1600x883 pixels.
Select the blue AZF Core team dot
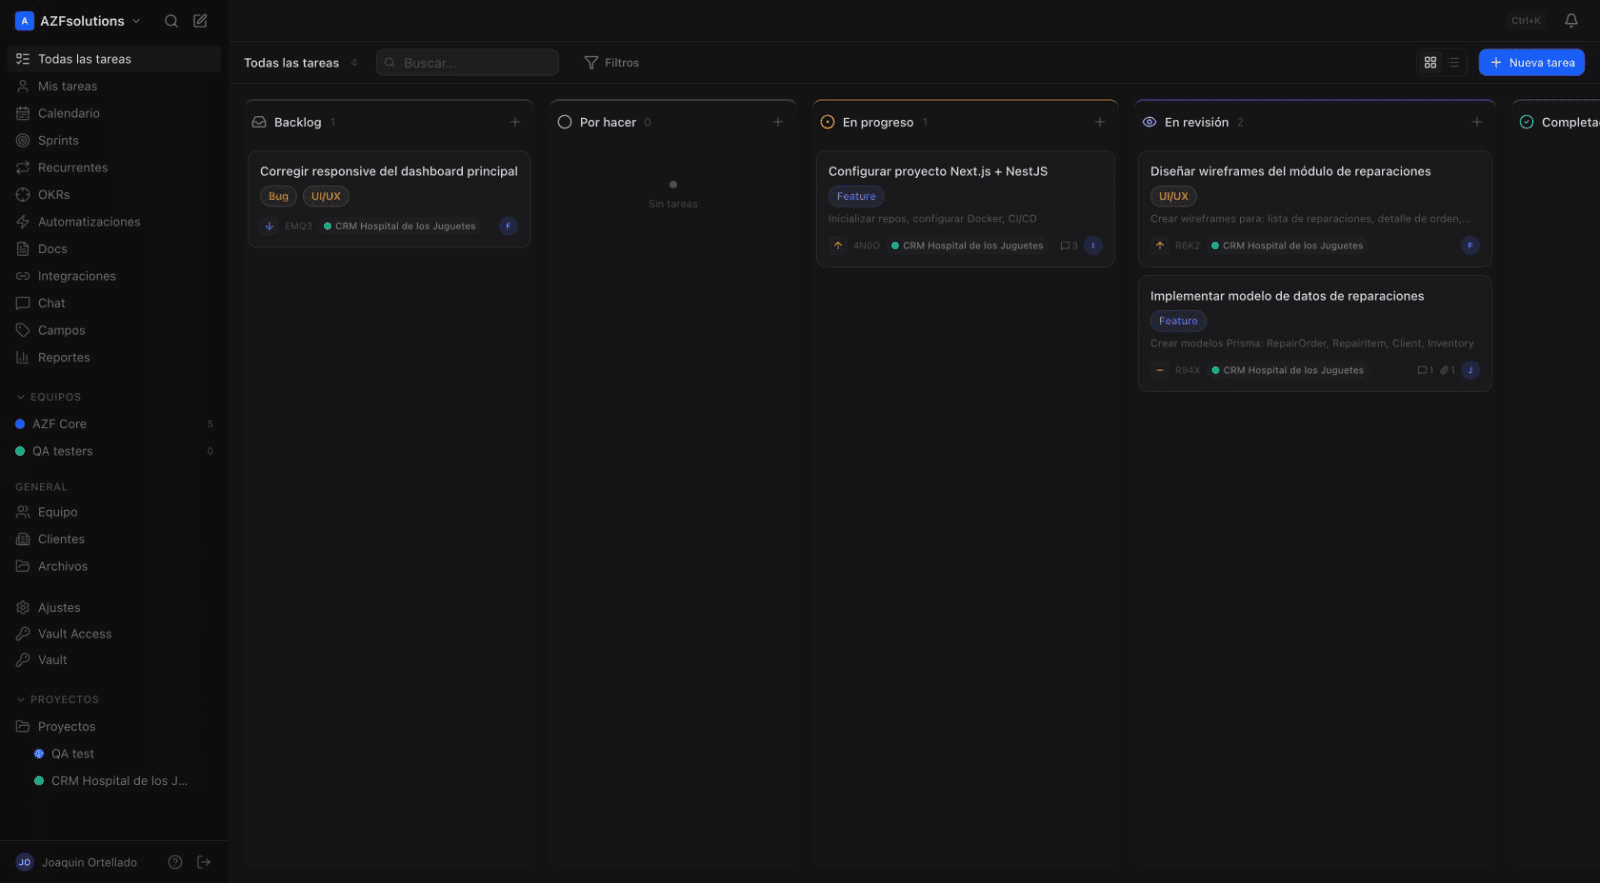click(x=20, y=424)
